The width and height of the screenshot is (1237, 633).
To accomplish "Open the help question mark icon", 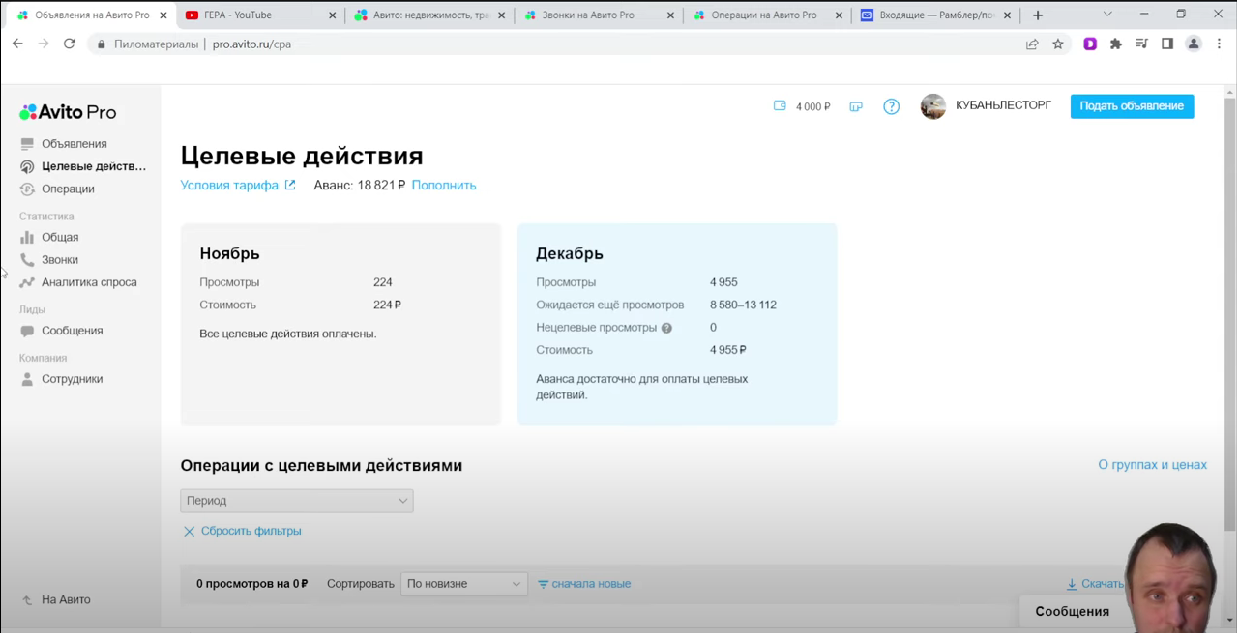I will (891, 107).
